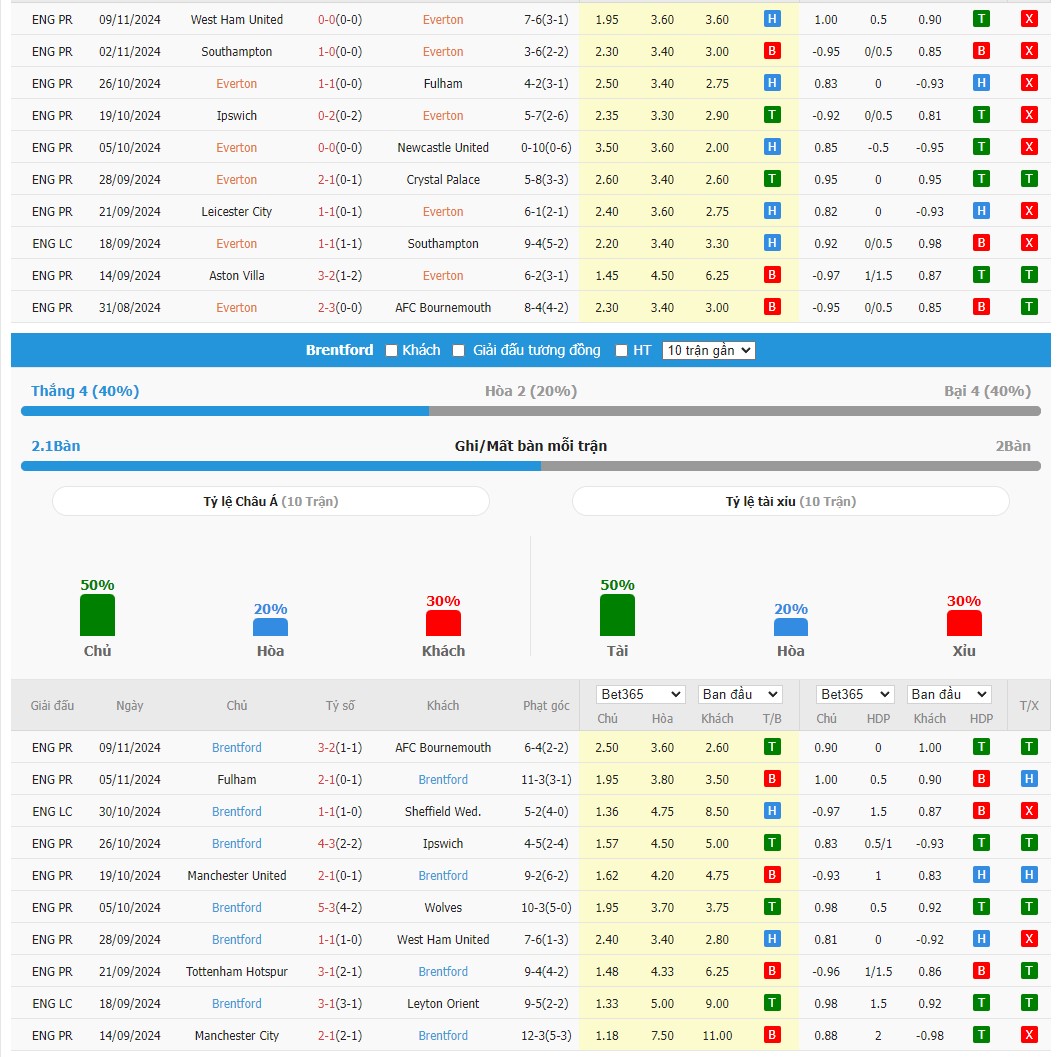Select the Tỷ lệ Châu Á tab
The width and height of the screenshot is (1059, 1057).
point(271,501)
